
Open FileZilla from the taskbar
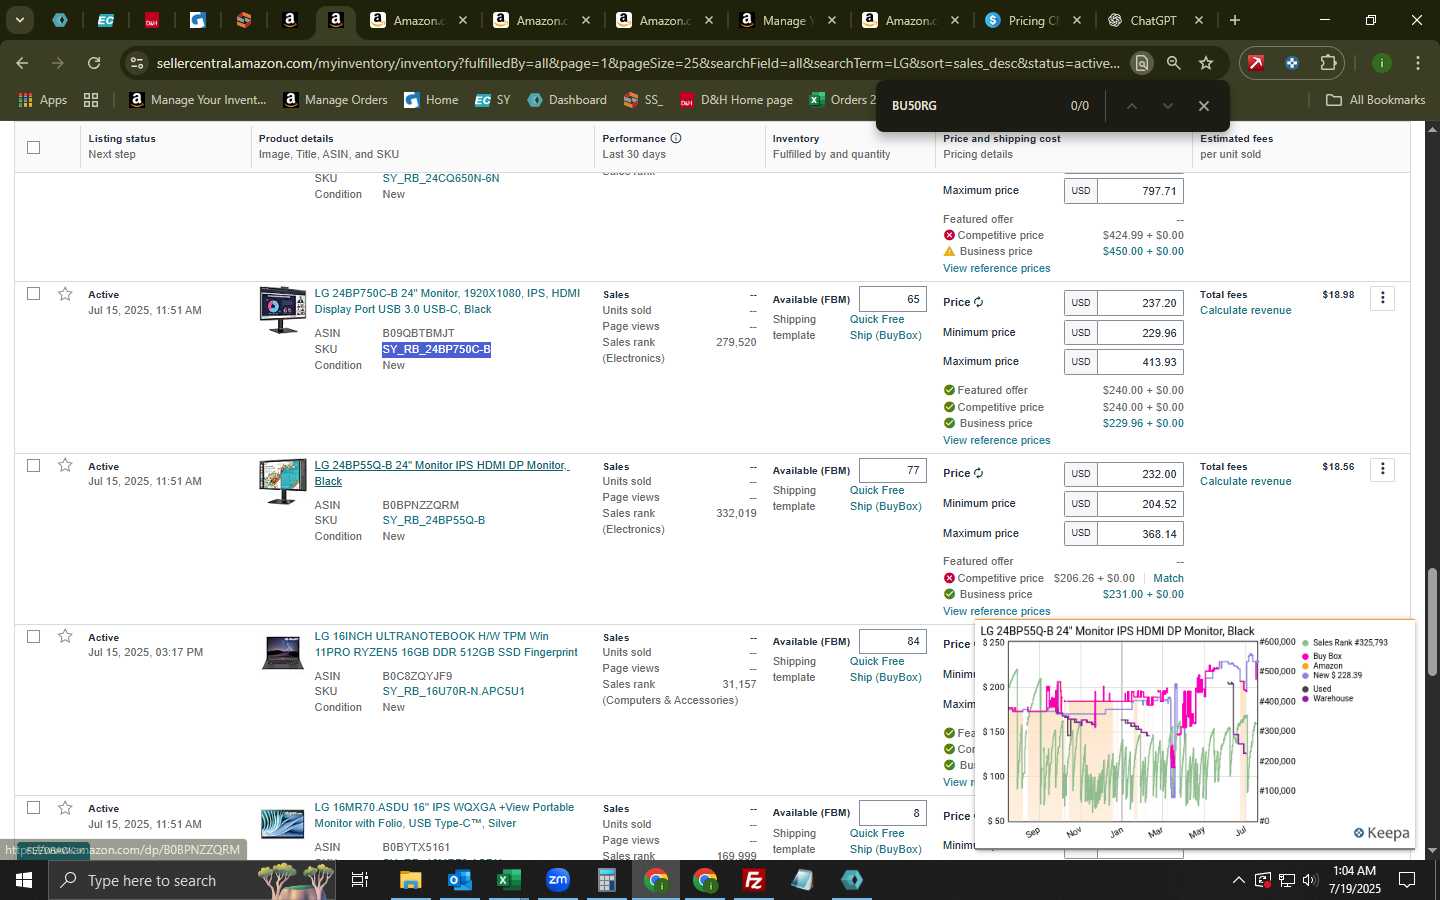(x=754, y=880)
